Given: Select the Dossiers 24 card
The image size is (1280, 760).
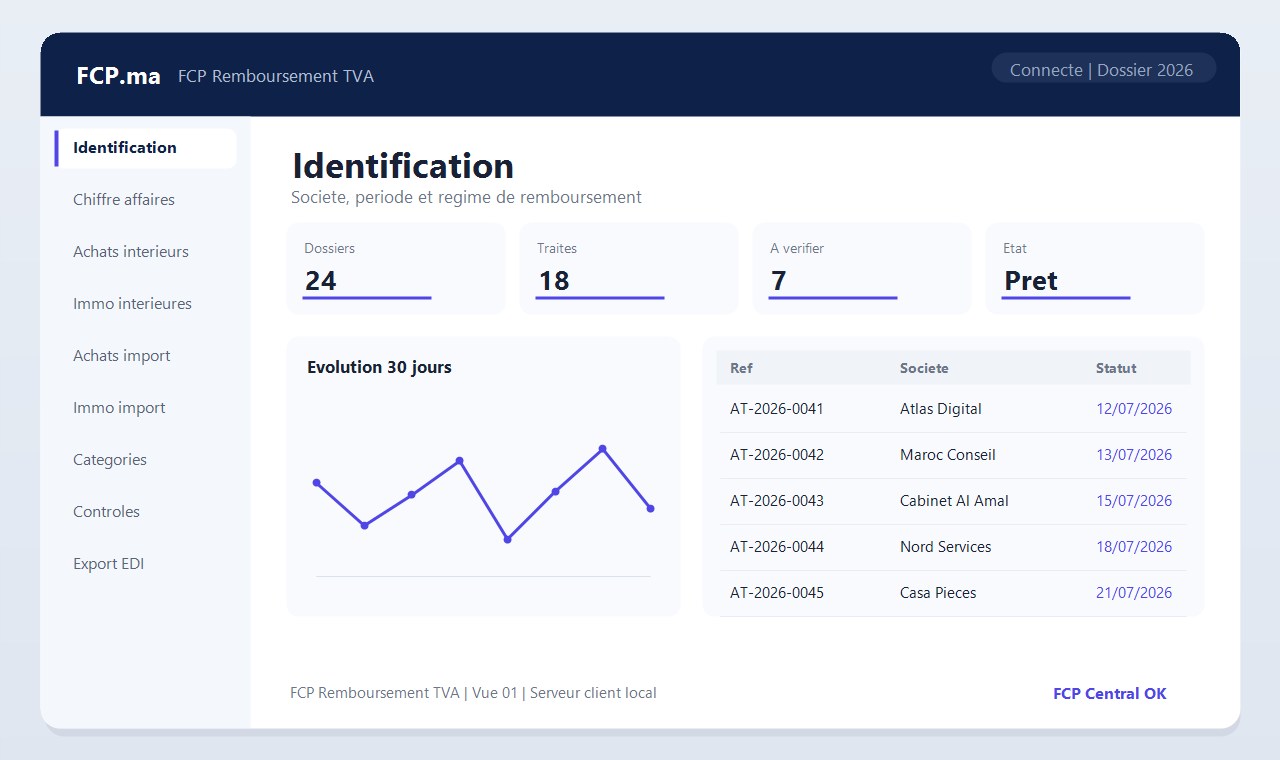Looking at the screenshot, I should 396,269.
